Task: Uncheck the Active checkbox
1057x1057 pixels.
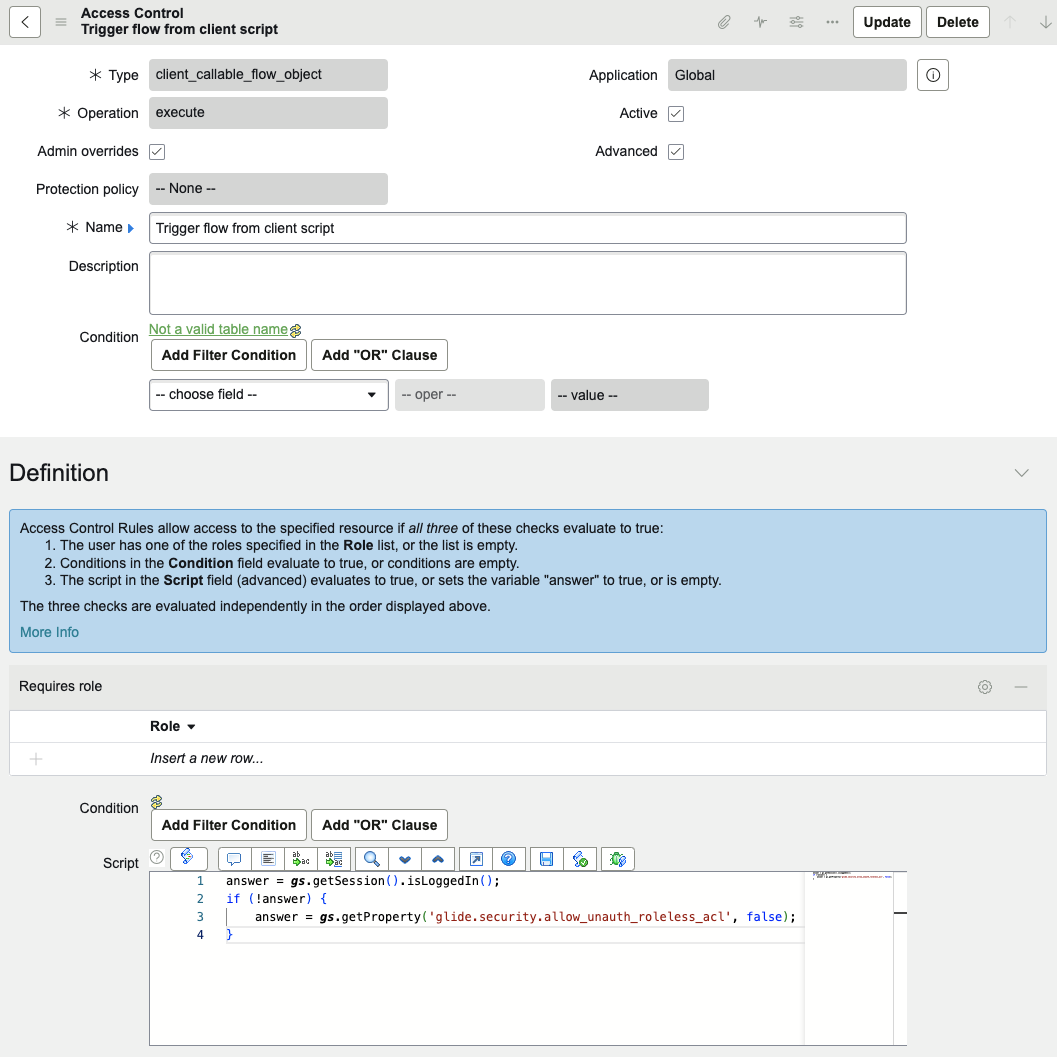Action: tap(676, 113)
